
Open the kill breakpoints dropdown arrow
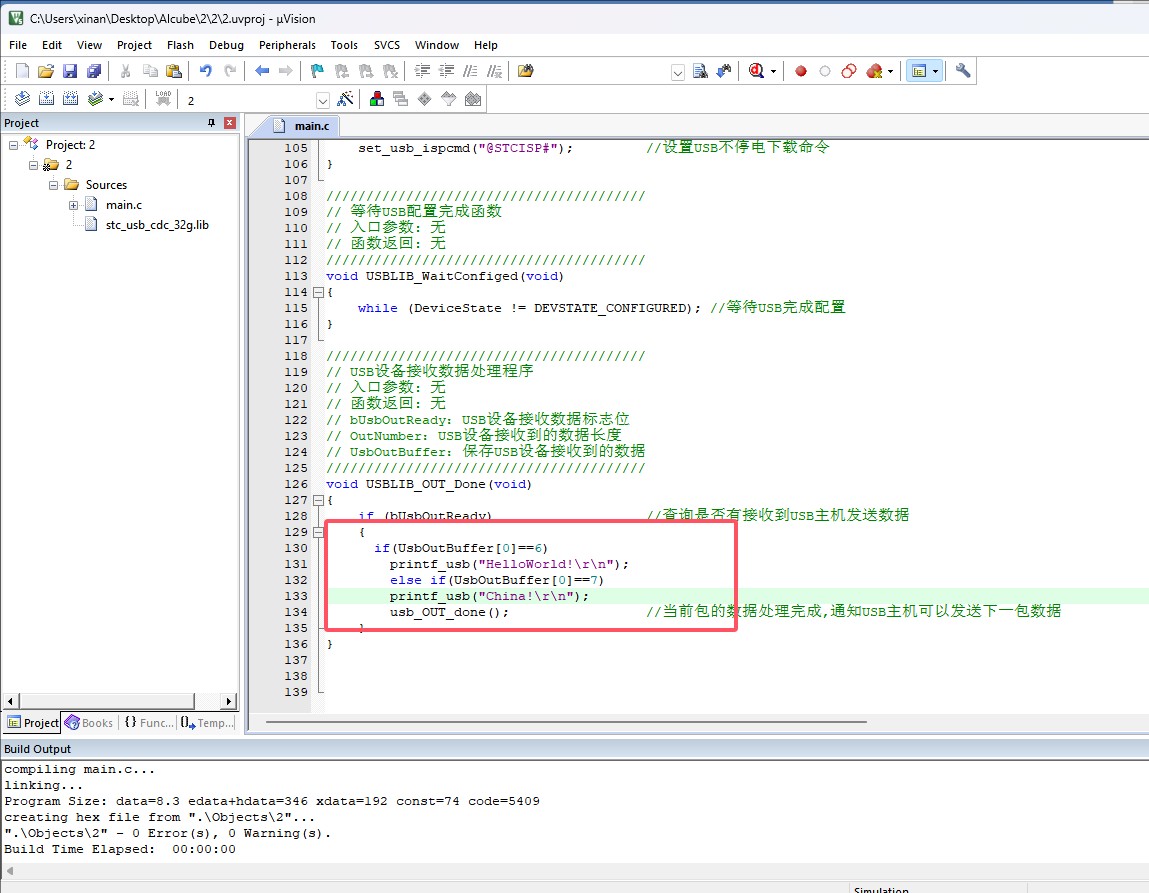[890, 72]
